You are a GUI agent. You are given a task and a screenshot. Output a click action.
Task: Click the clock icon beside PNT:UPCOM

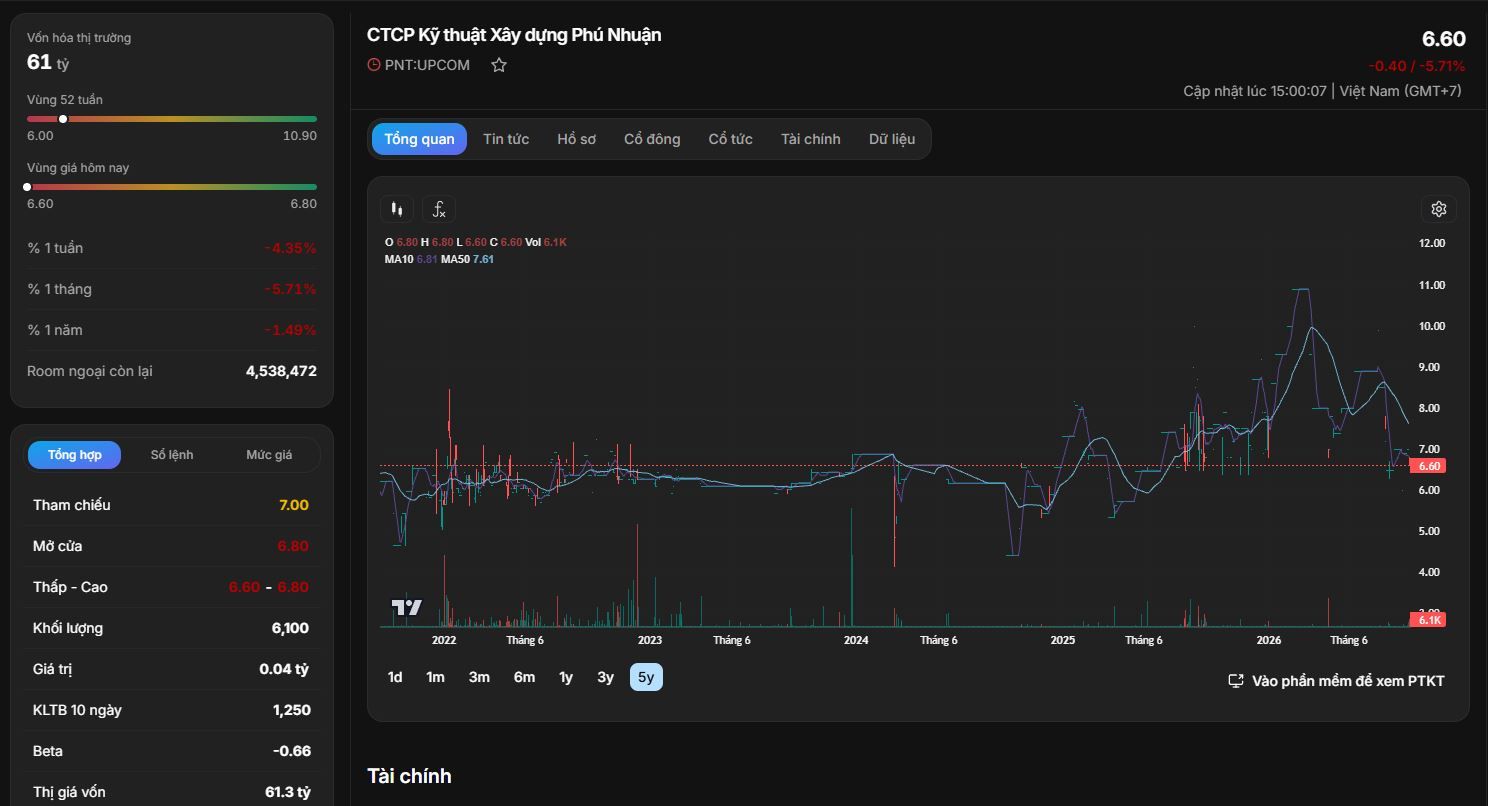(374, 65)
